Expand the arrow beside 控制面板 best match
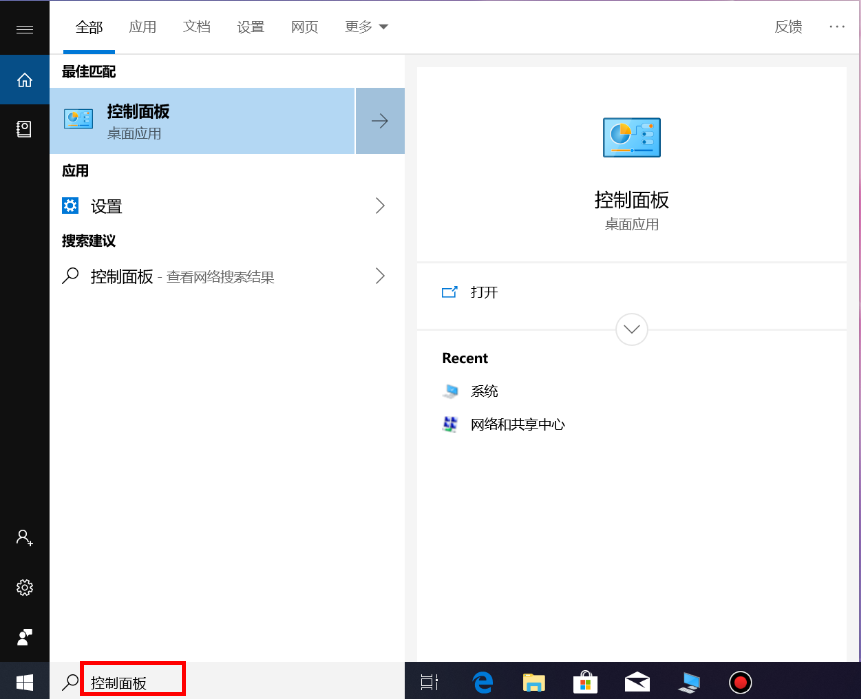The width and height of the screenshot is (861, 699). pyautogui.click(x=380, y=121)
